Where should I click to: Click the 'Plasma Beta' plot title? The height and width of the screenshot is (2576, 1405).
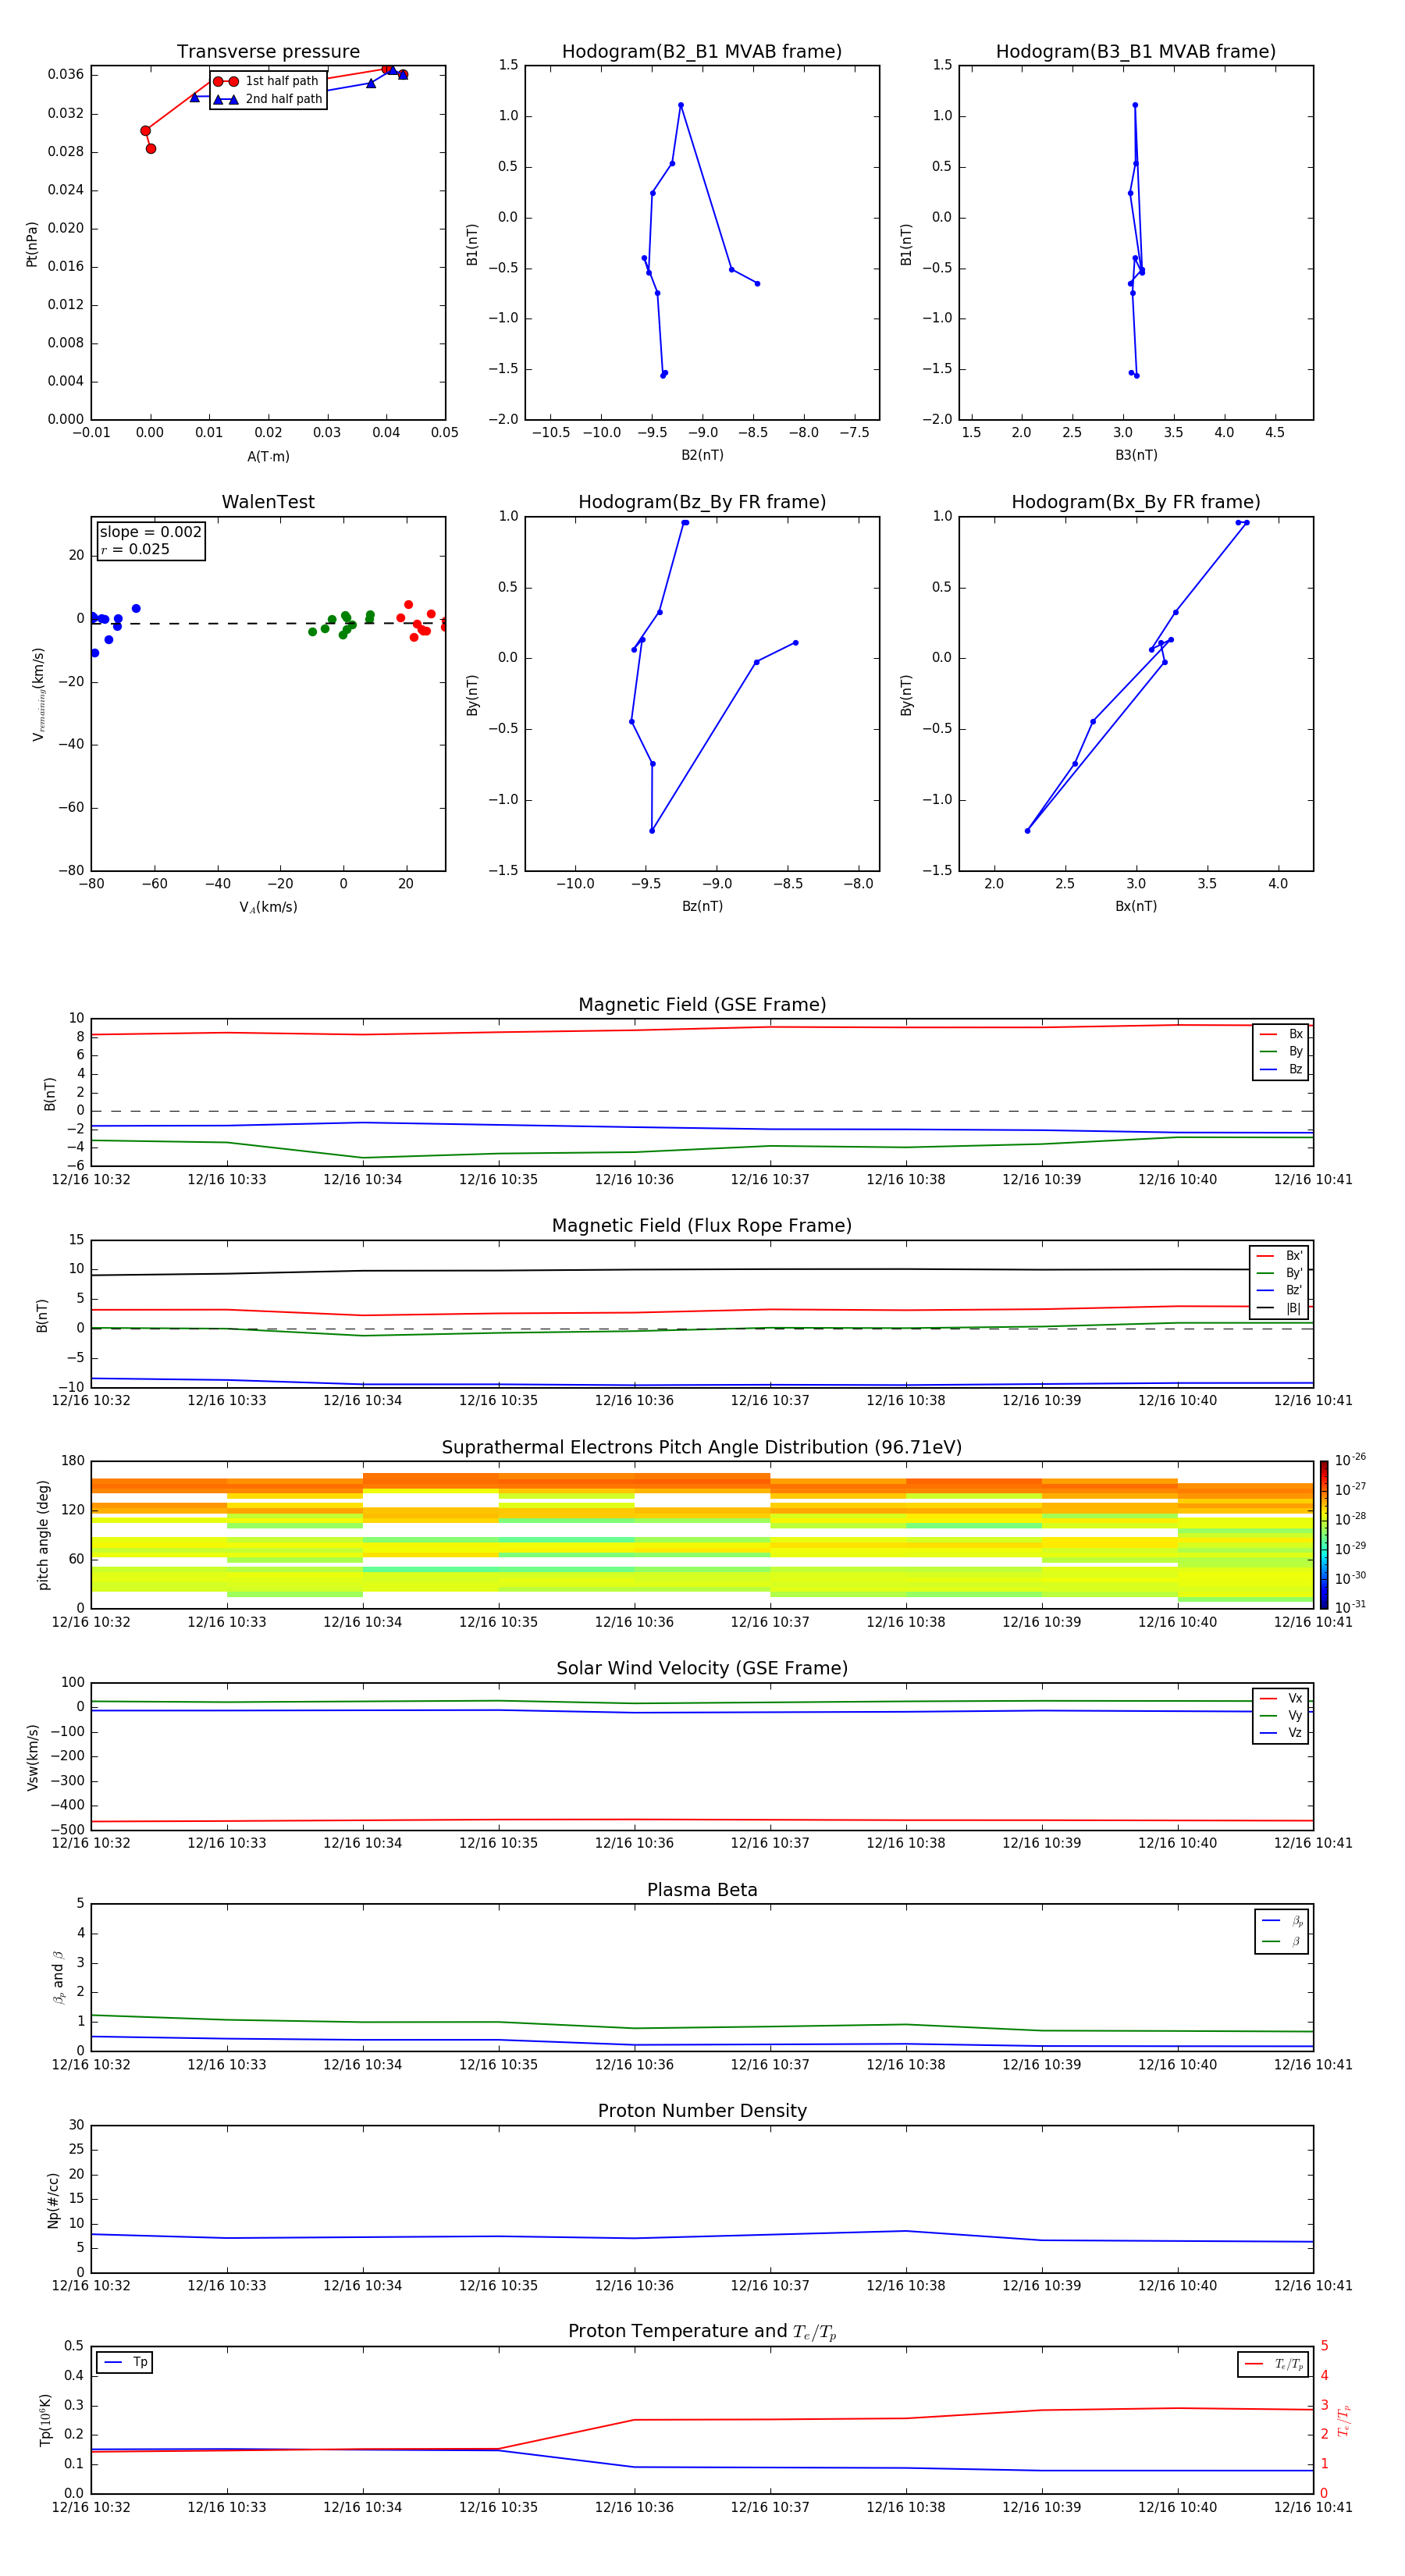(x=702, y=1890)
